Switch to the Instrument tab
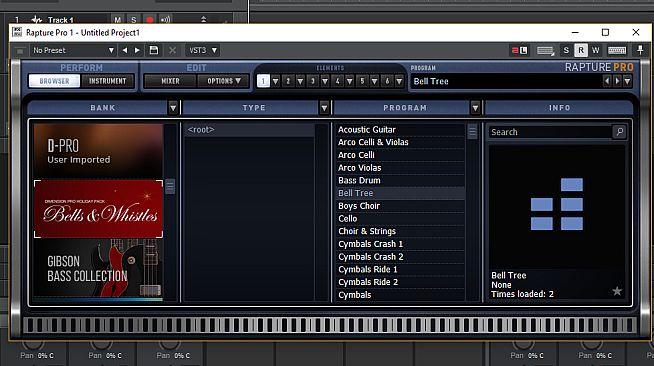The height and width of the screenshot is (366, 654). coord(107,81)
